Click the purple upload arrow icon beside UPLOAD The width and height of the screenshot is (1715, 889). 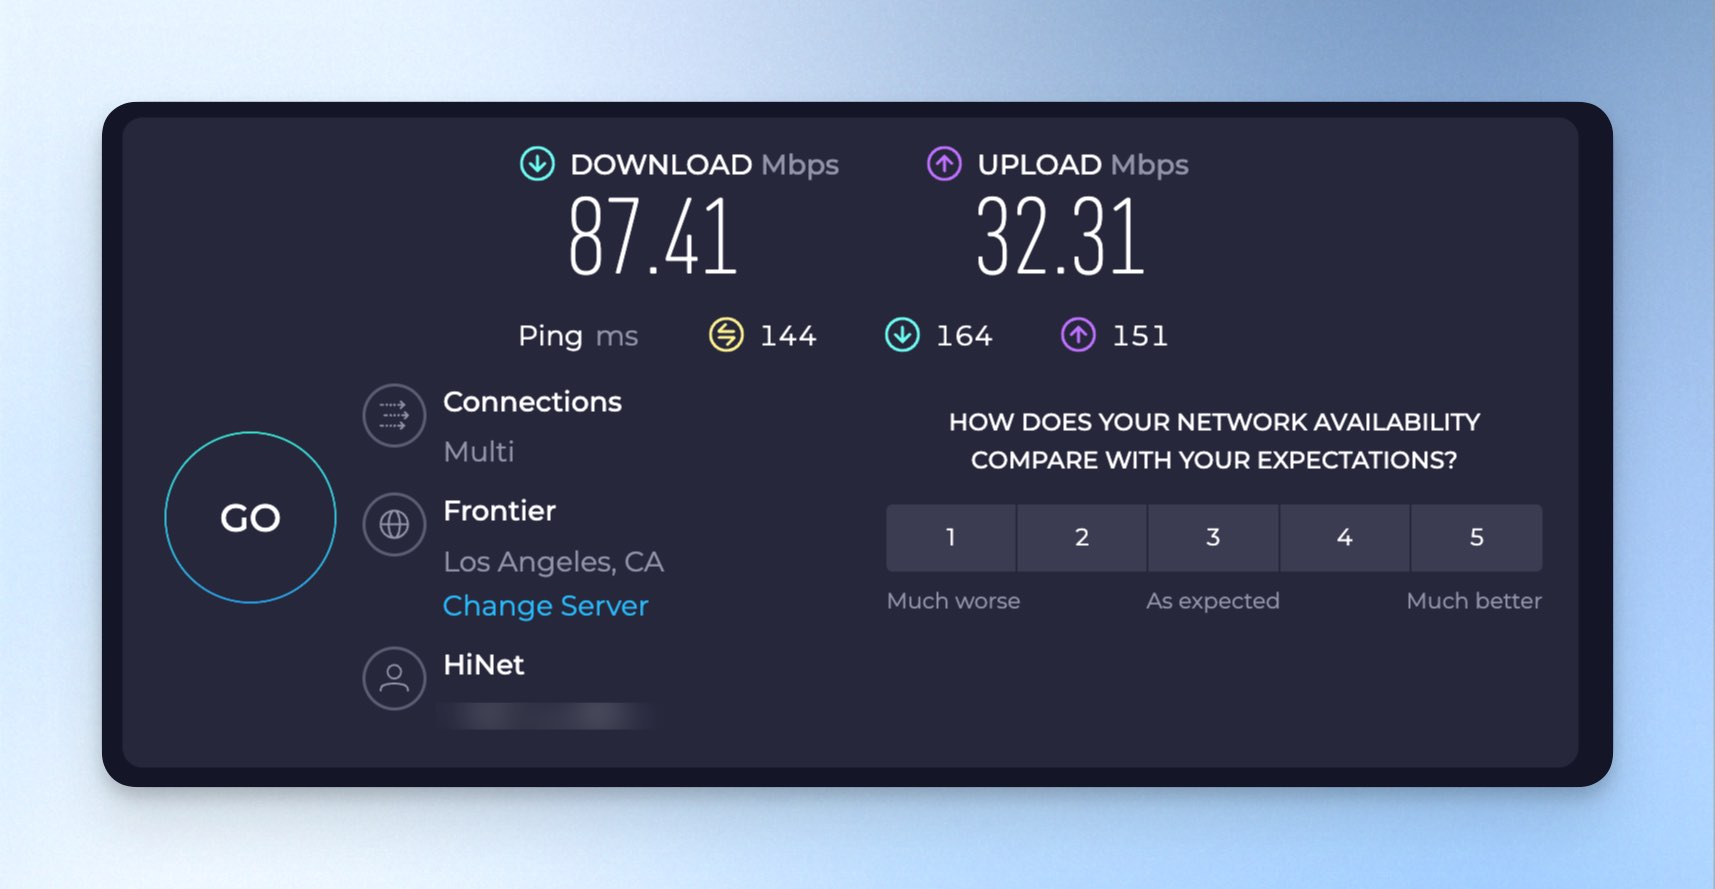[944, 163]
